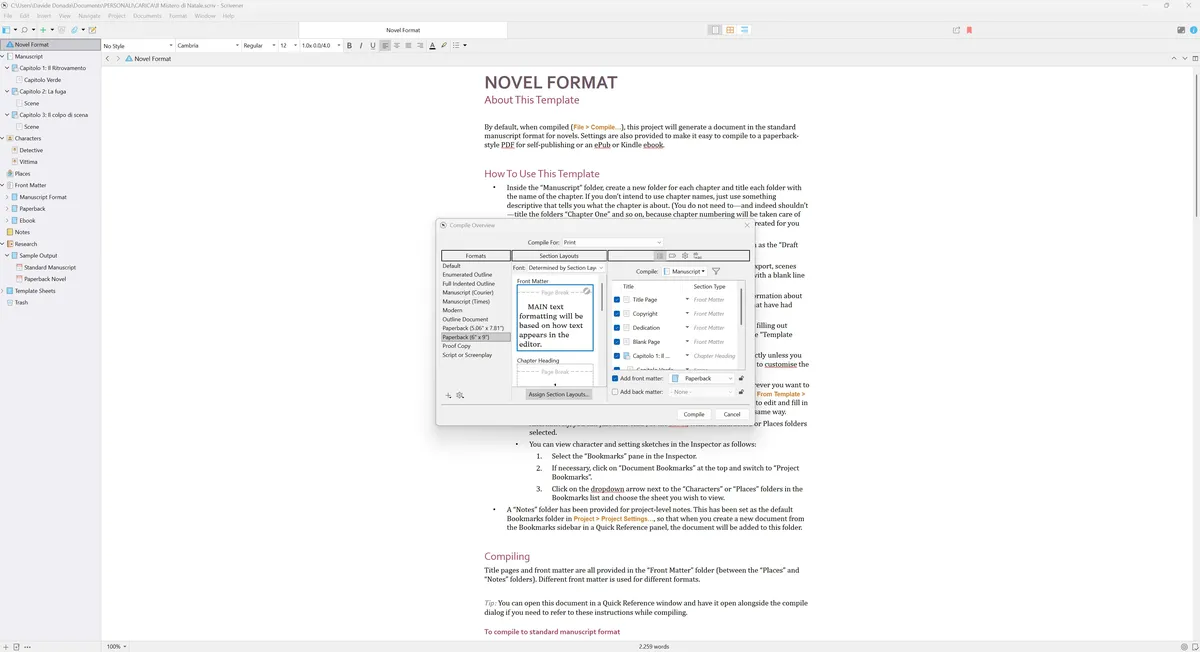Toggle Copyright include checkbox

click(617, 314)
